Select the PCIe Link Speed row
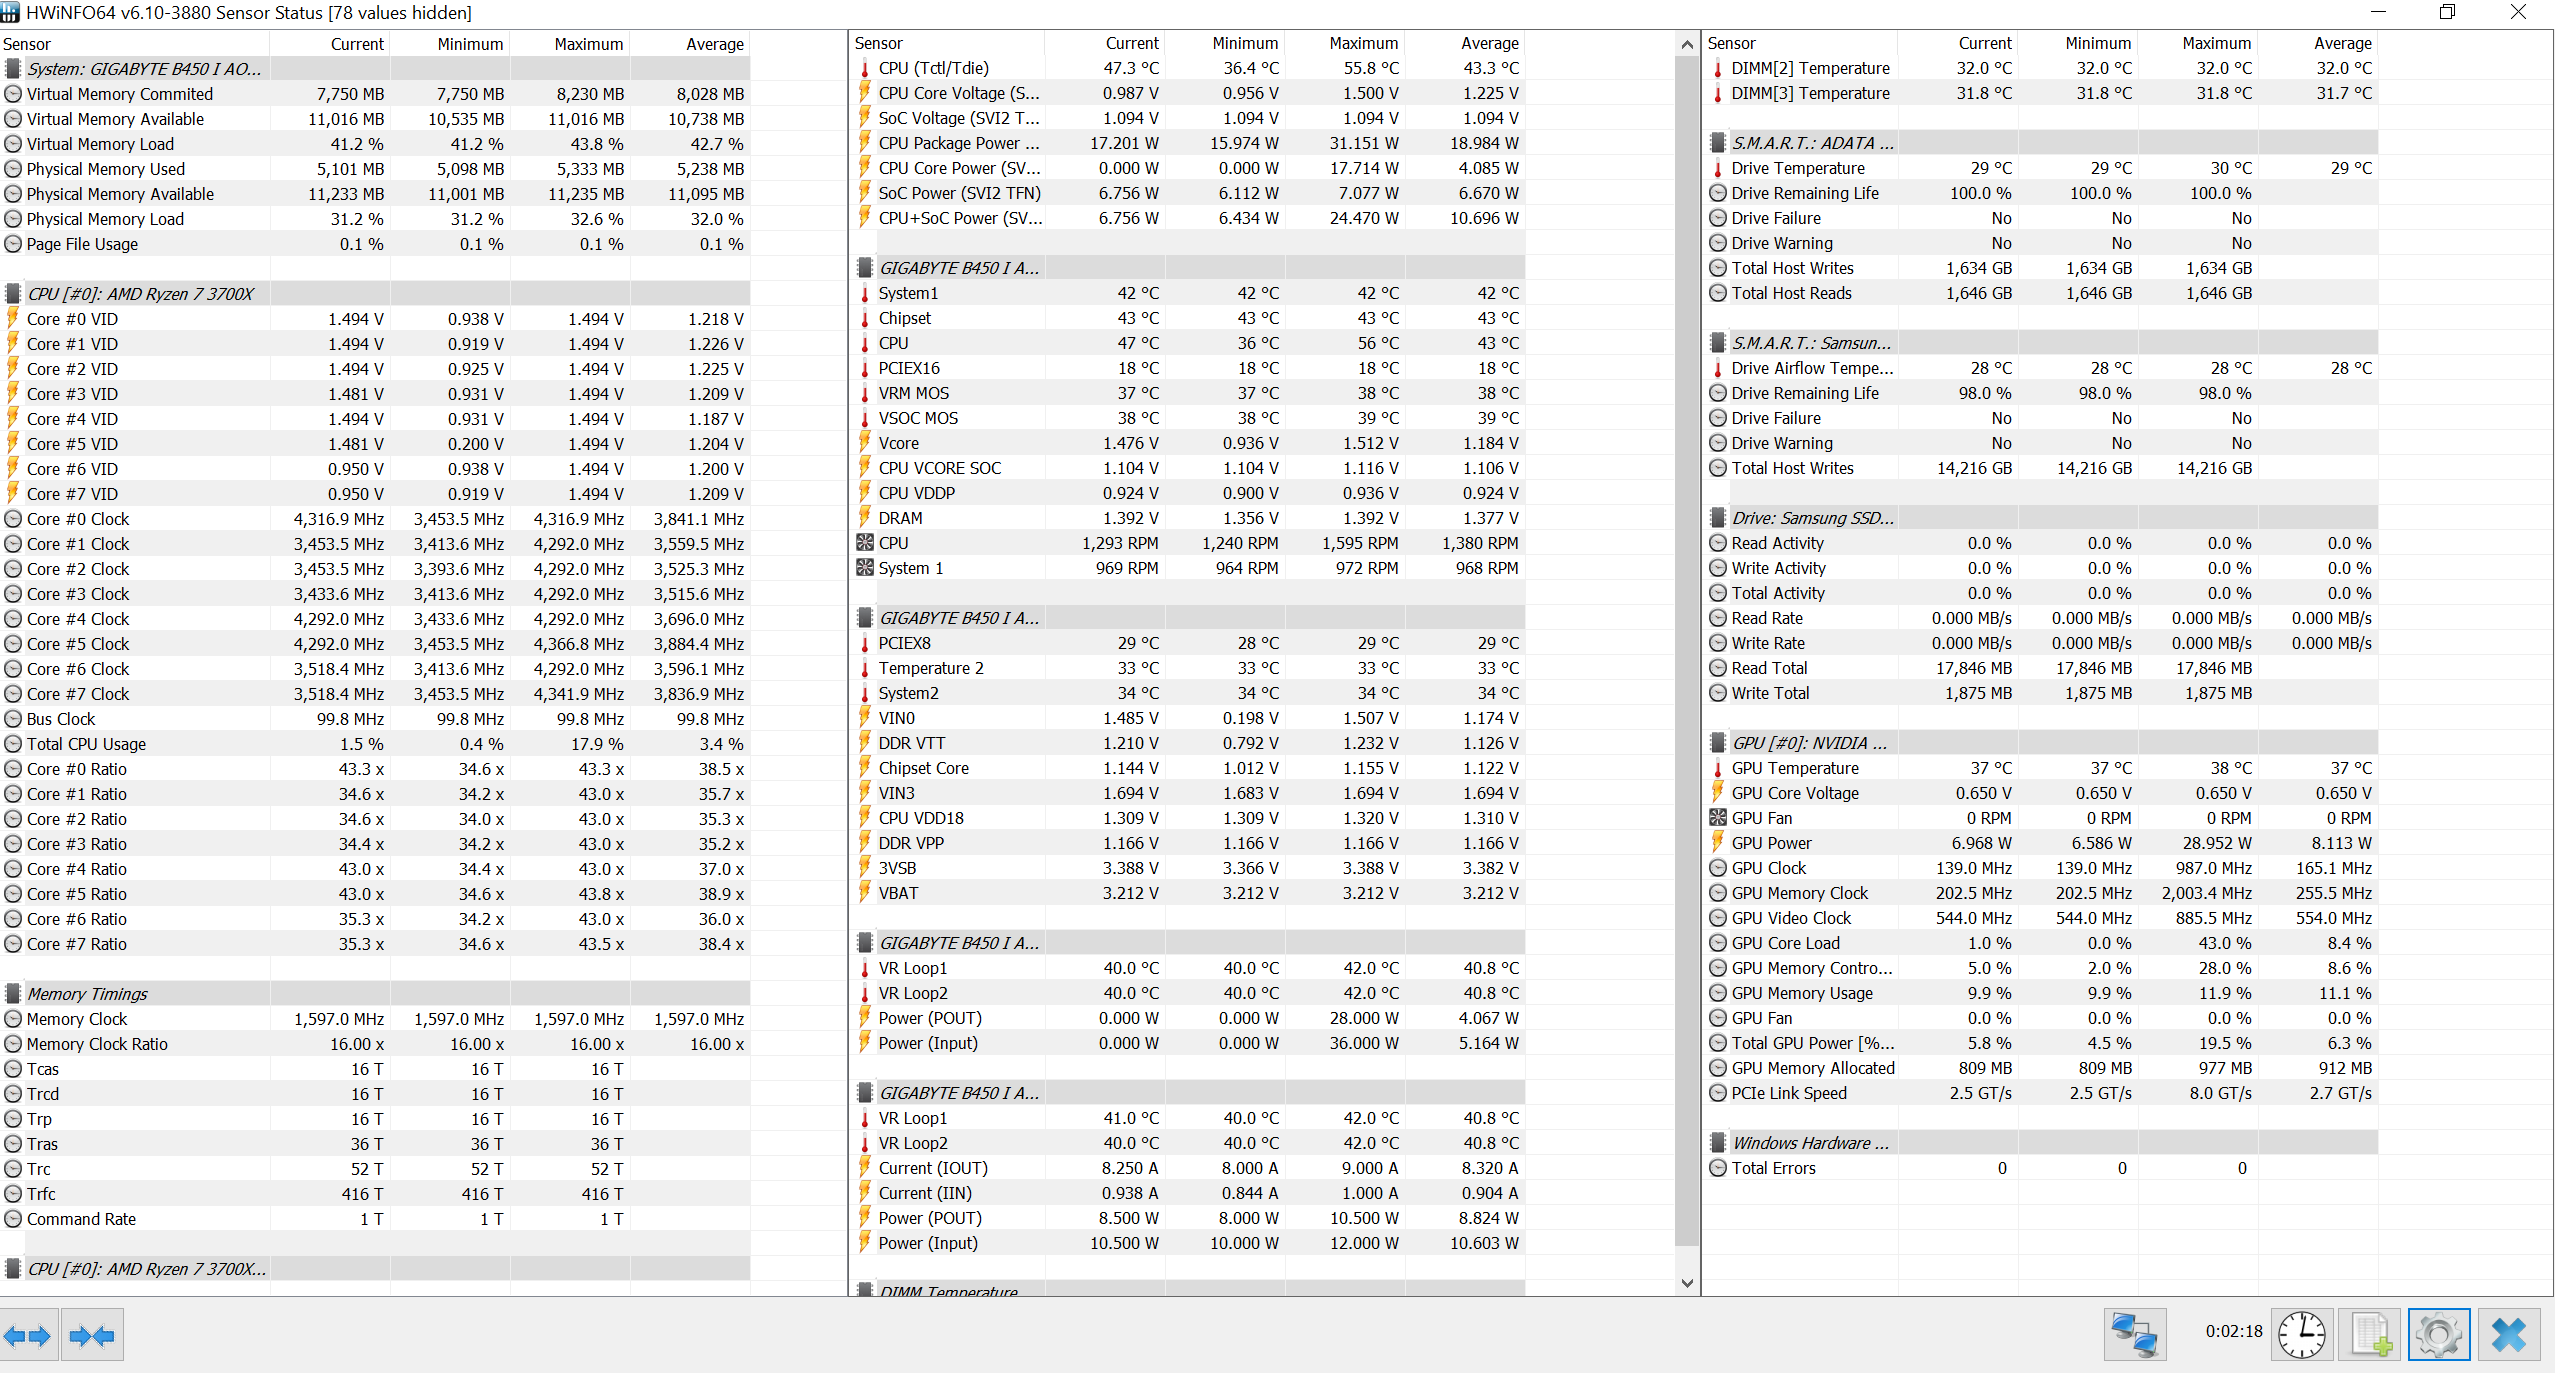 (x=2042, y=1093)
